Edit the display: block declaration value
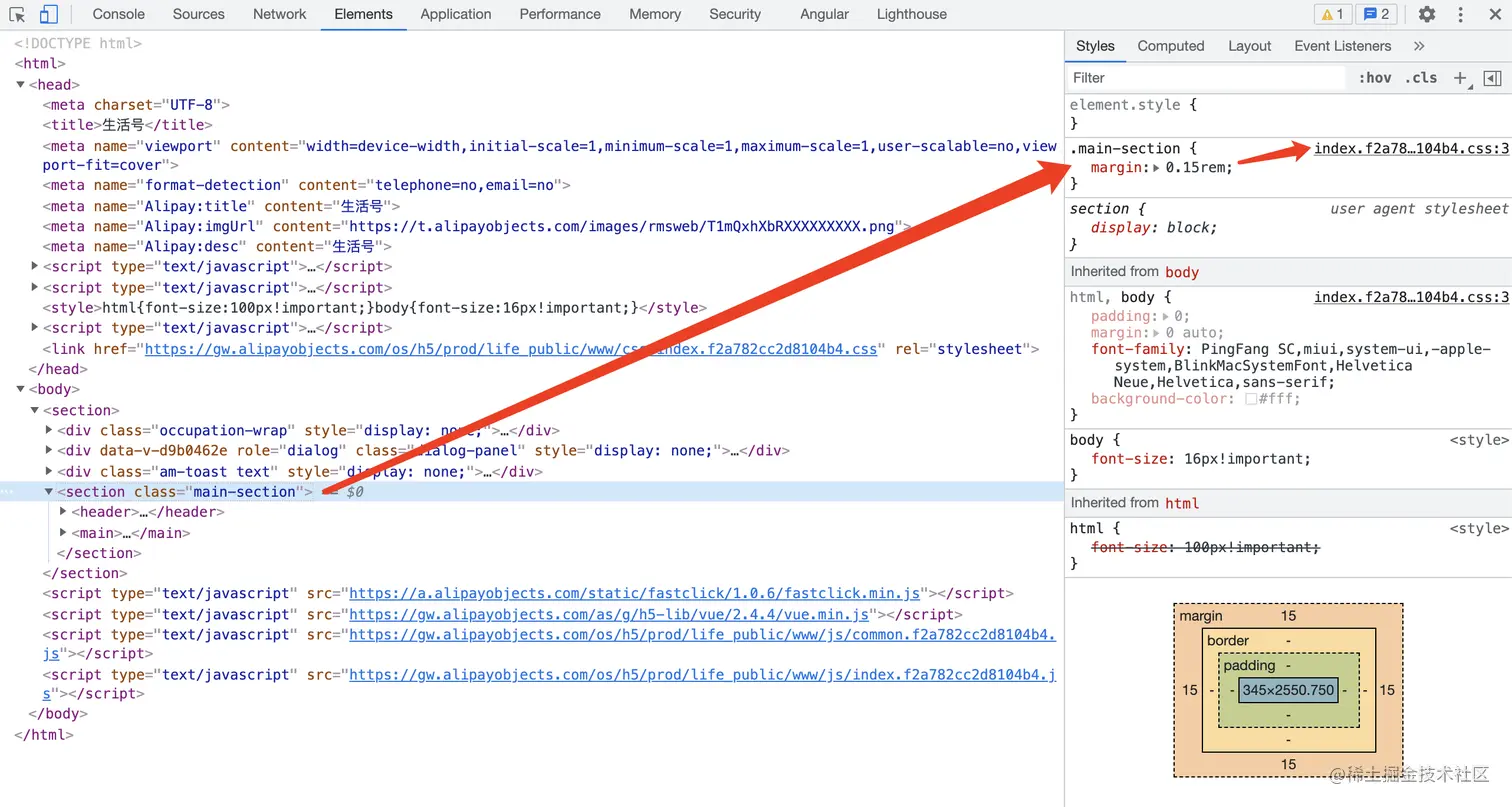The height and width of the screenshot is (807, 1512). click(1188, 228)
